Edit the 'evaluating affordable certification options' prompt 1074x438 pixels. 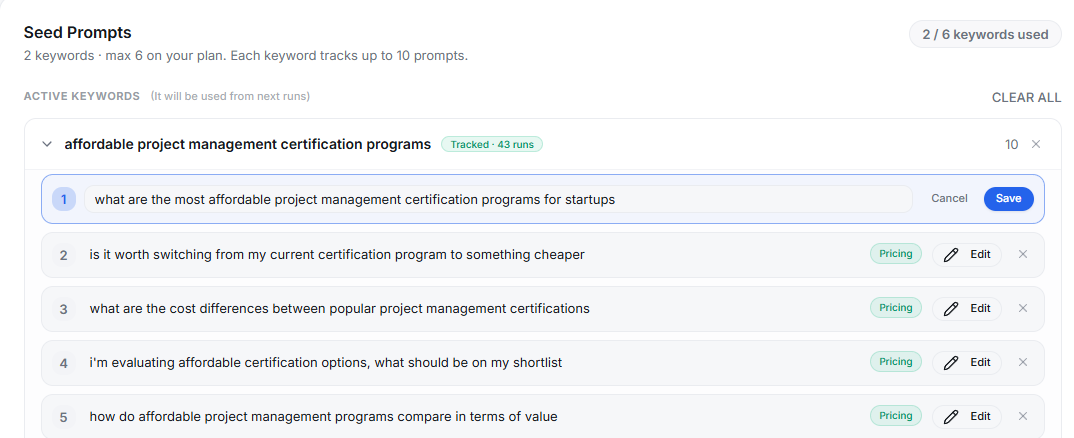tap(966, 363)
